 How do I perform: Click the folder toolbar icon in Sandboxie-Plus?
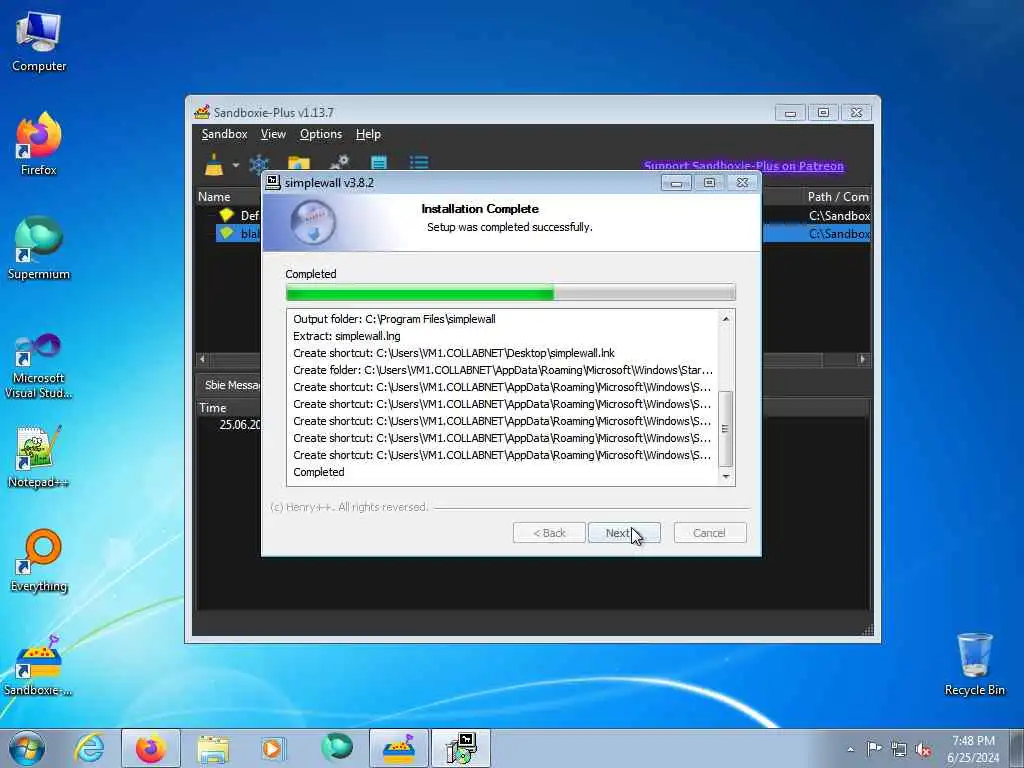(298, 164)
